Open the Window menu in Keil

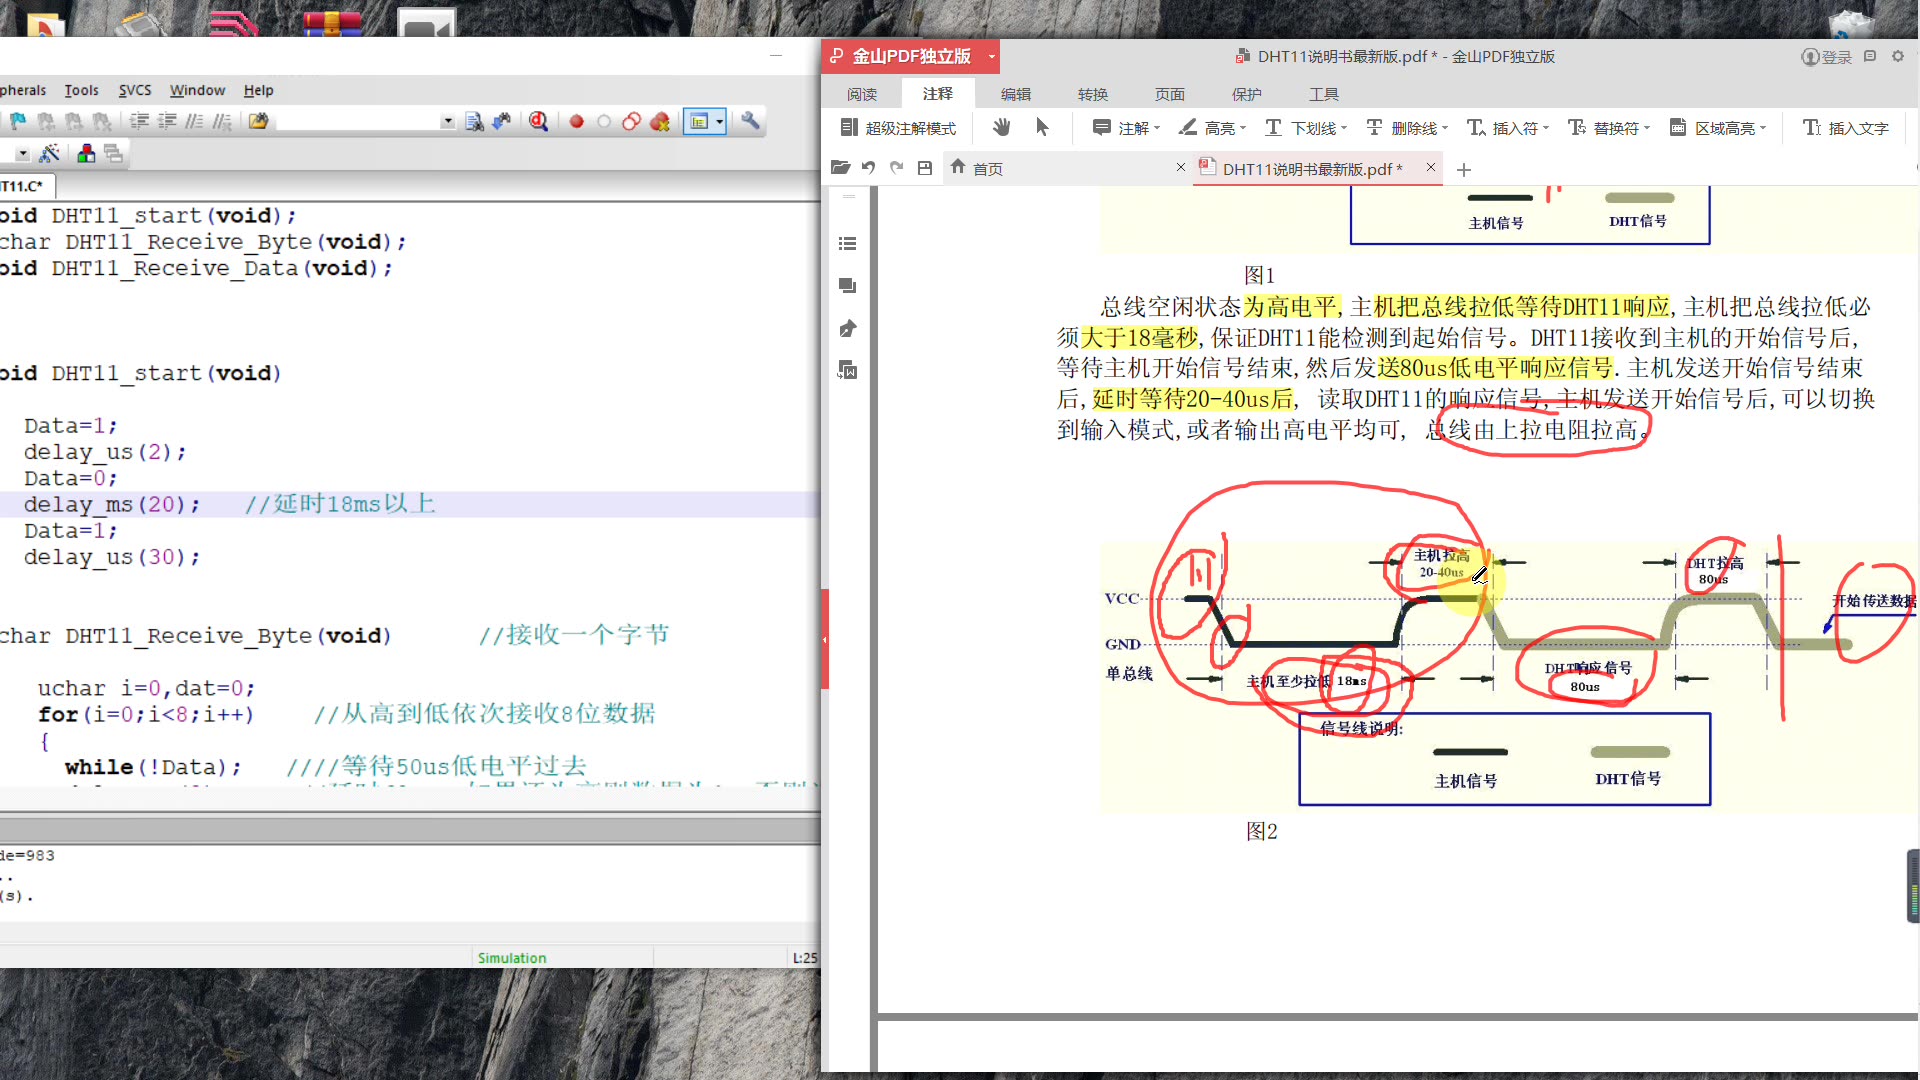pos(197,90)
